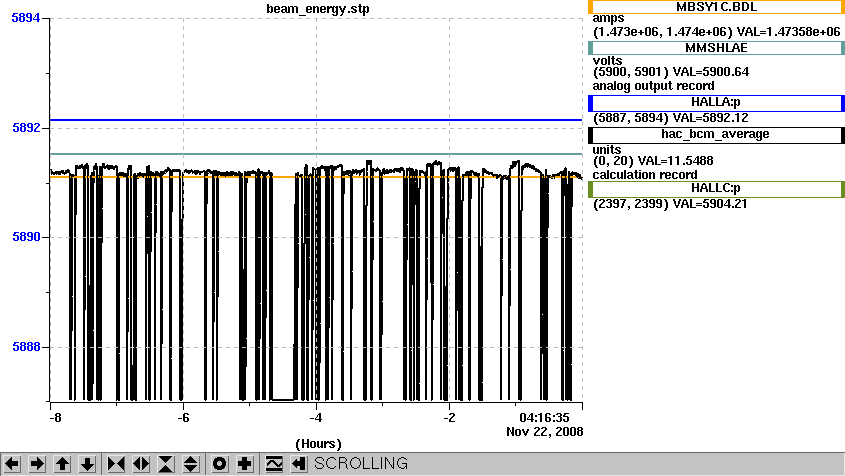Pan the graph right with the right arrow
845x476 pixels.
(37, 464)
